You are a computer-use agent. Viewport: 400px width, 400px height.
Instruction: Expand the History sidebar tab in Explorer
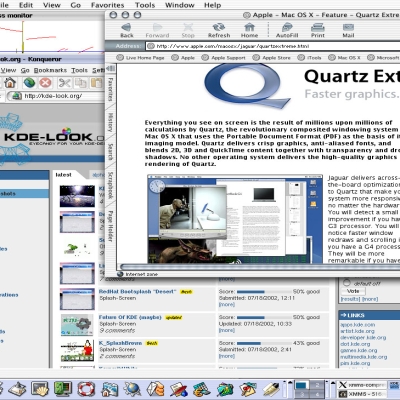pos(110,122)
